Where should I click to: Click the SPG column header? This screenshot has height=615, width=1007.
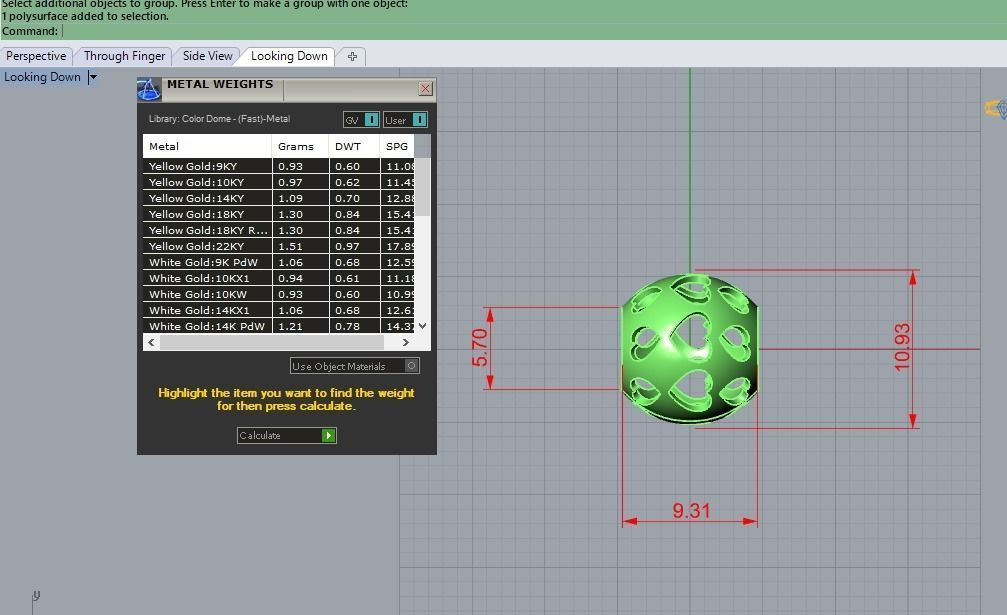point(397,146)
